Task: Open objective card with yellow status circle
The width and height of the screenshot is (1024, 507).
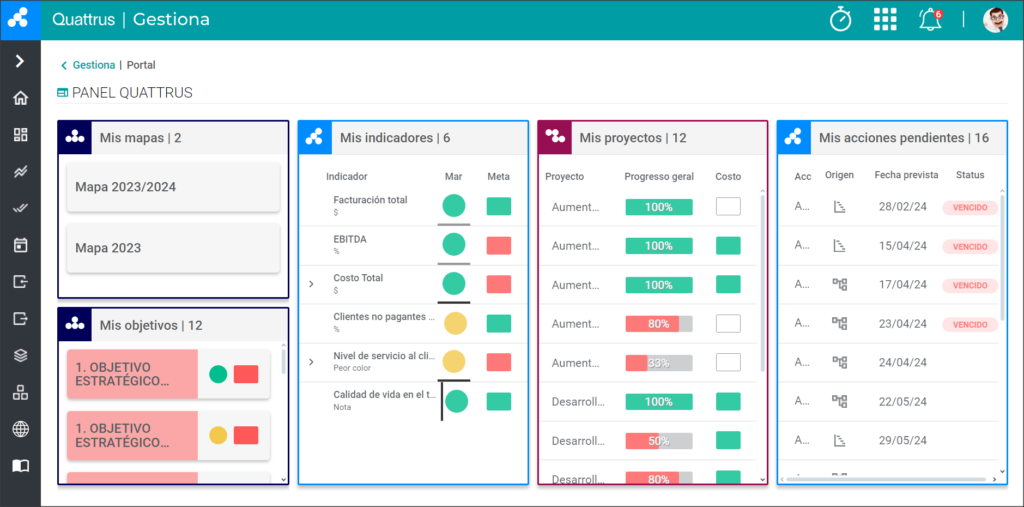Action: pyautogui.click(x=168, y=436)
